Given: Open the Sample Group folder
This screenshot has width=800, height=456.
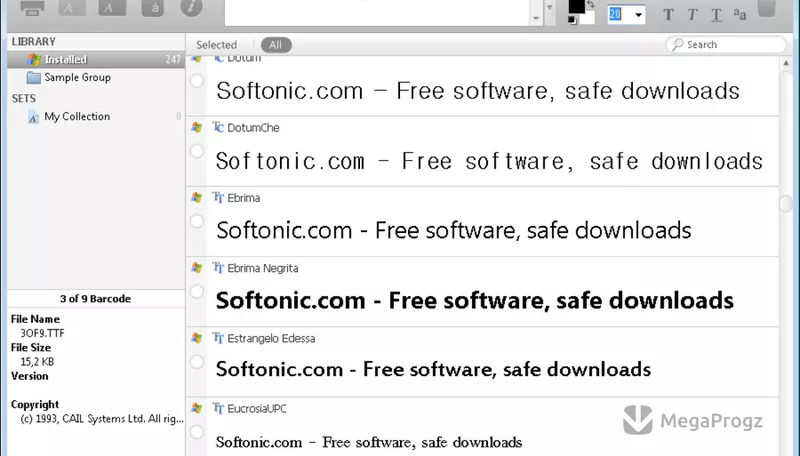Looking at the screenshot, I should click(x=77, y=78).
